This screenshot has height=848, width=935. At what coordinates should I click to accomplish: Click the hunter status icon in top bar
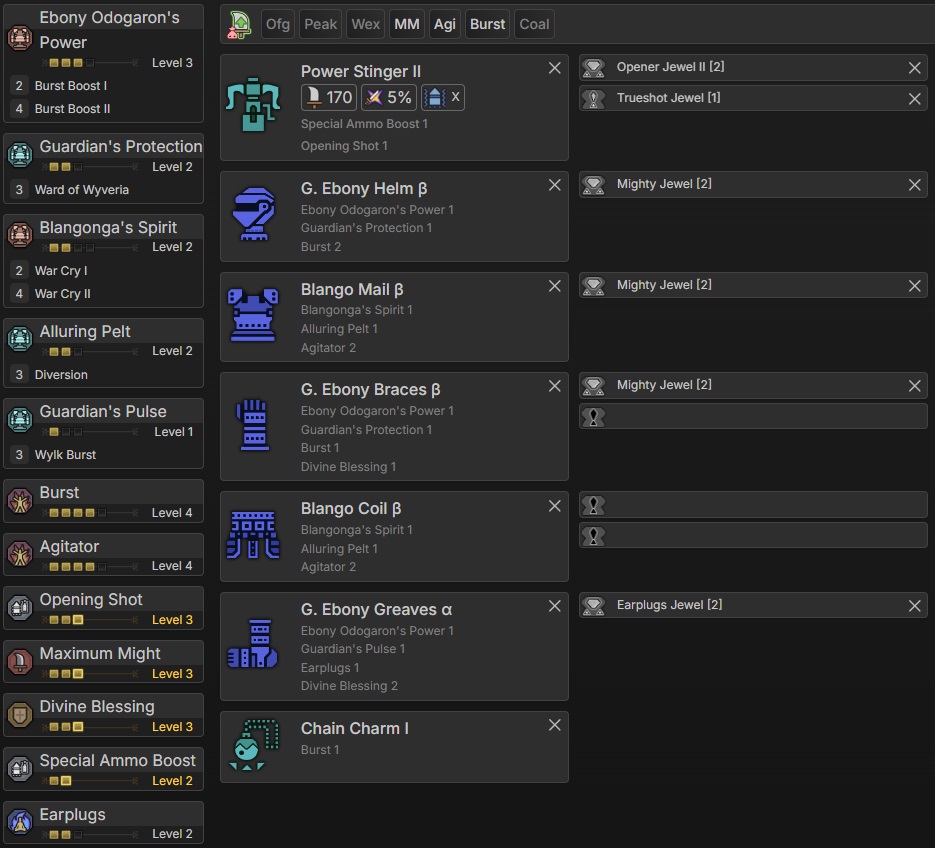(x=240, y=24)
